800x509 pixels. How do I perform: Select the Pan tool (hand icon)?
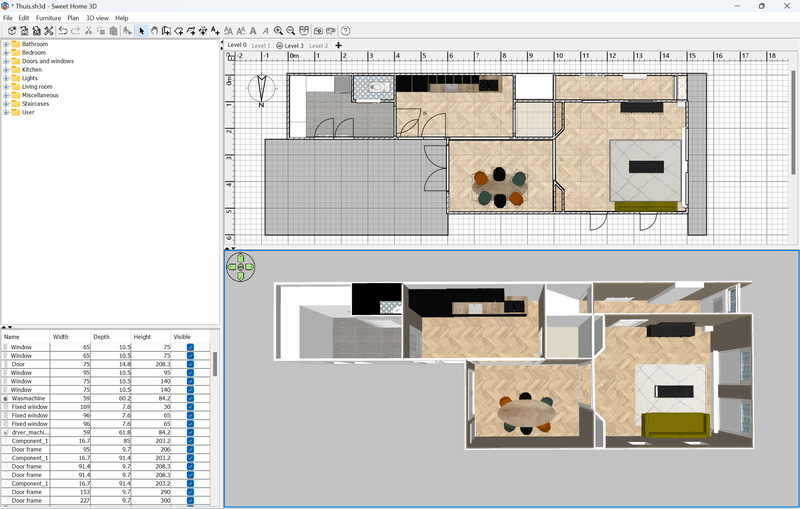pyautogui.click(x=154, y=31)
